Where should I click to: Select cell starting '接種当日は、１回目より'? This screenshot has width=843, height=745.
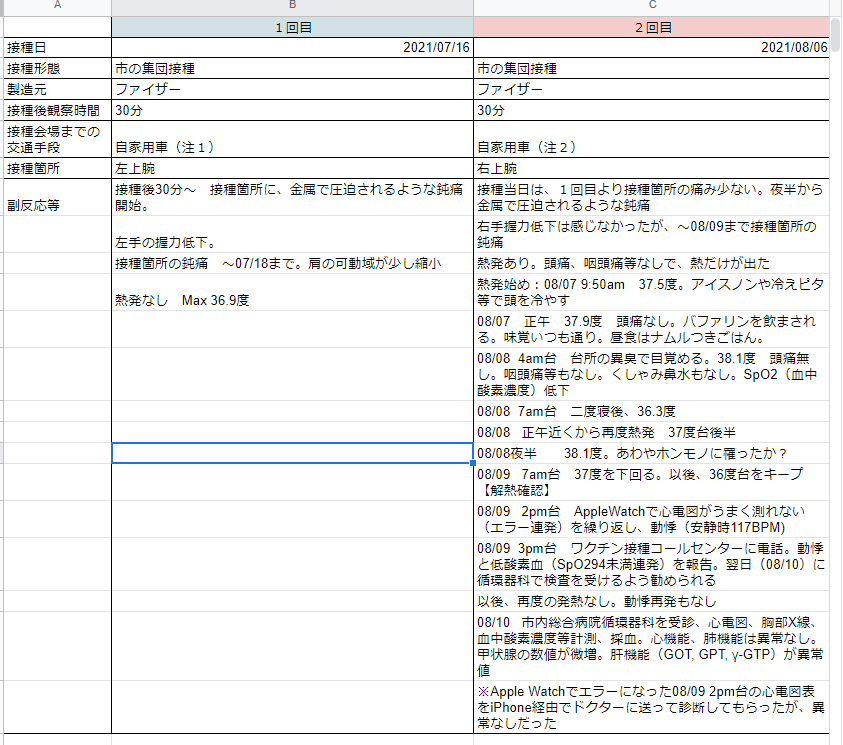[x=652, y=197]
